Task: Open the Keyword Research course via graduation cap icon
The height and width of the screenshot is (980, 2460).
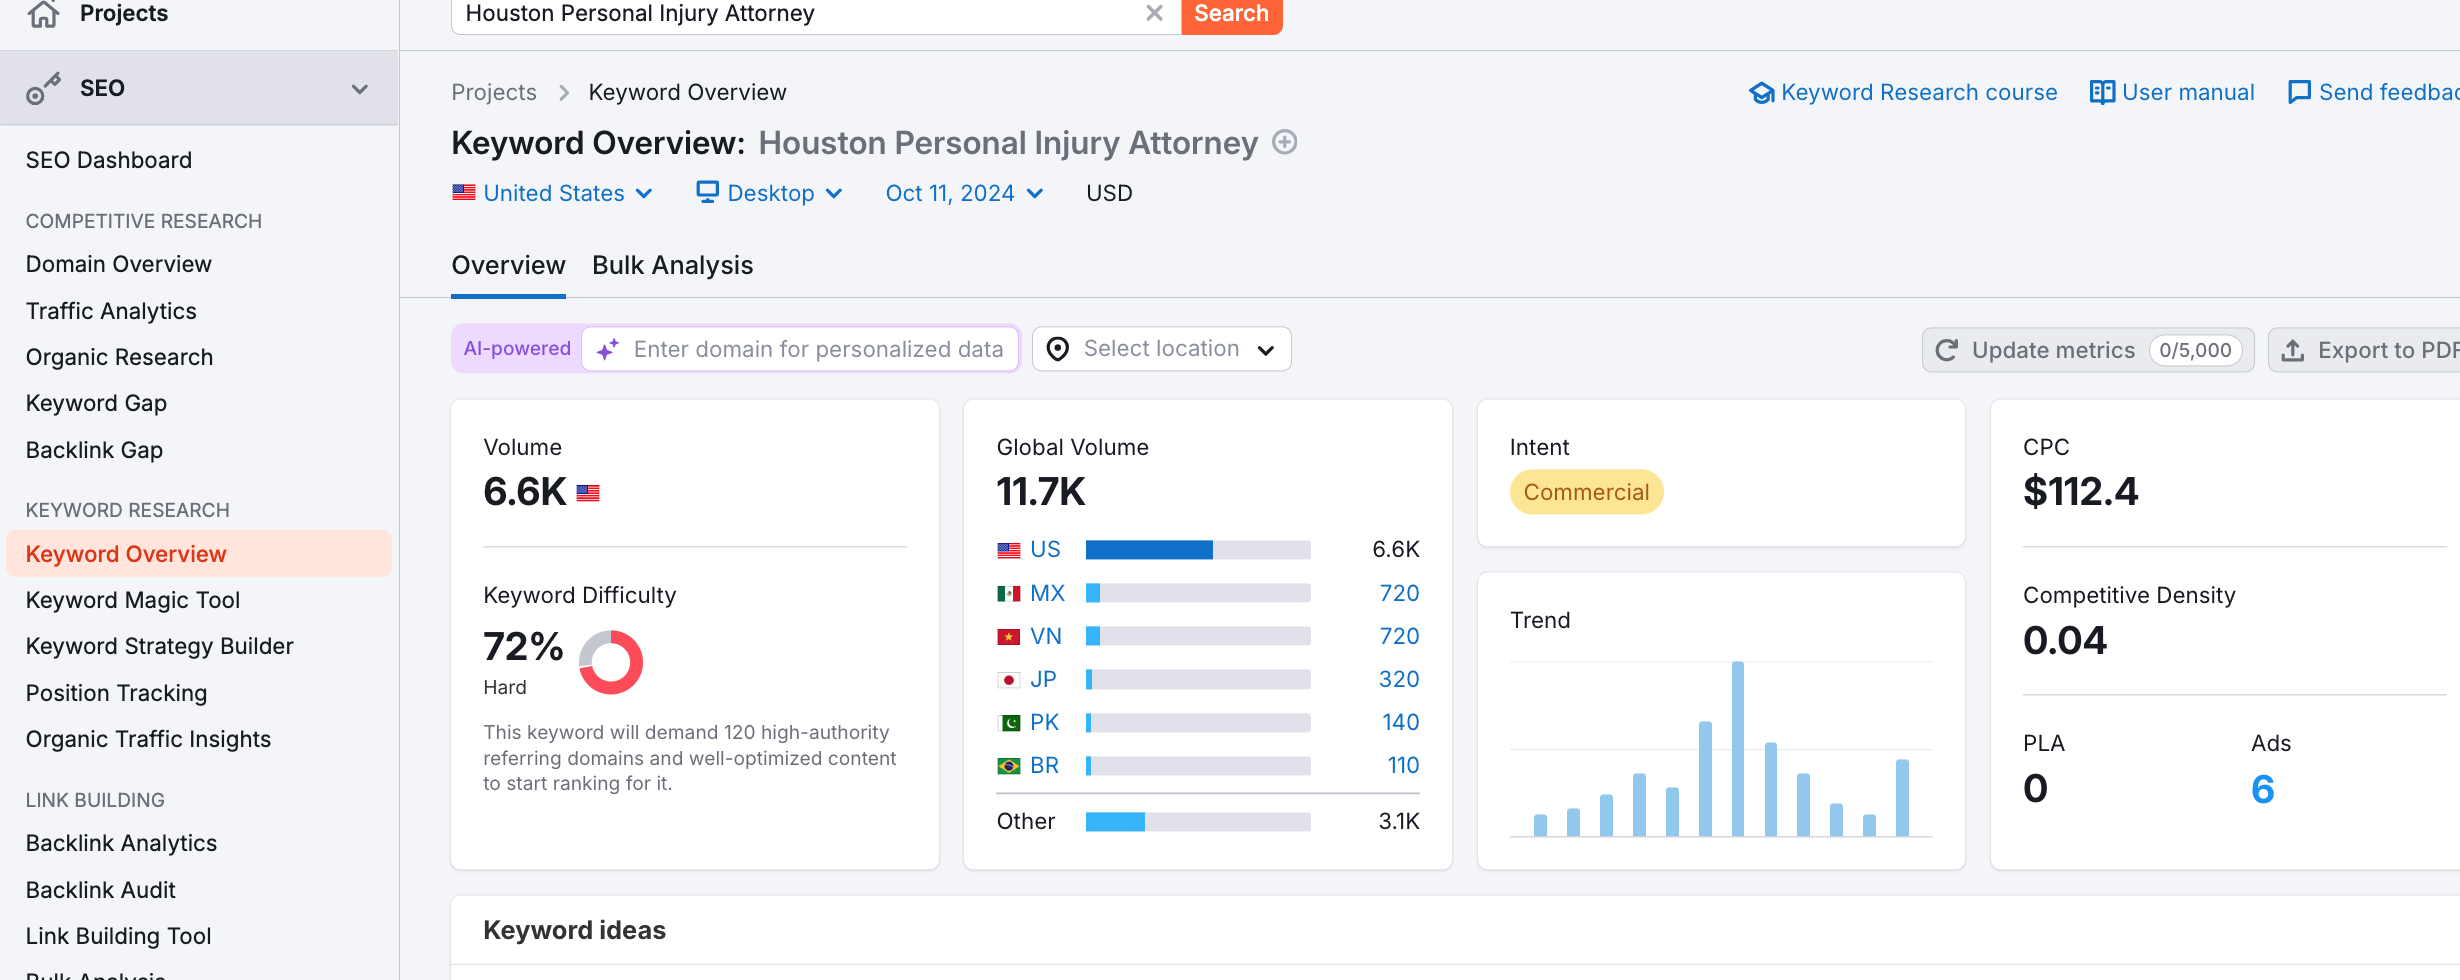Action: pos(1762,92)
